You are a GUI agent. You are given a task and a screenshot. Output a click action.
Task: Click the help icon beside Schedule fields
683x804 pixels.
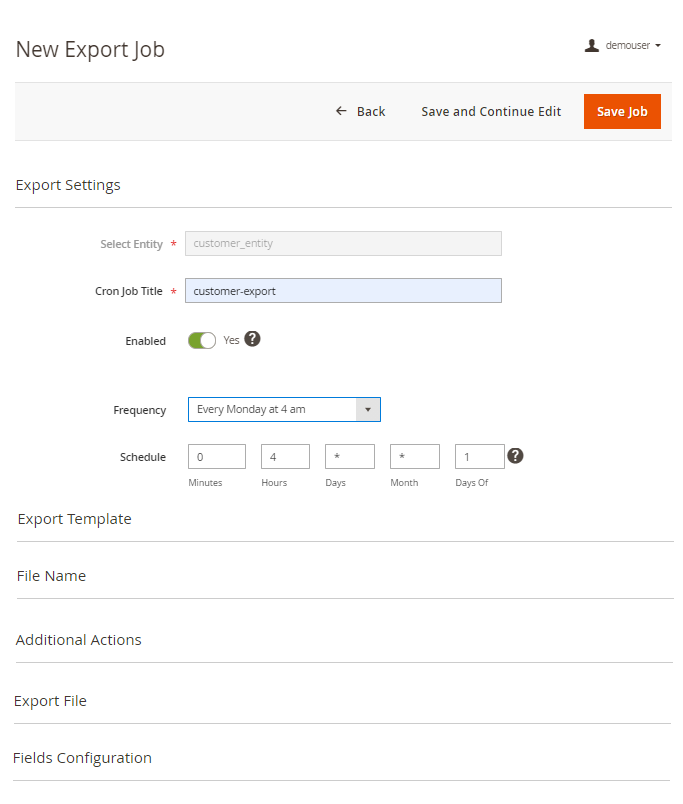(x=515, y=456)
